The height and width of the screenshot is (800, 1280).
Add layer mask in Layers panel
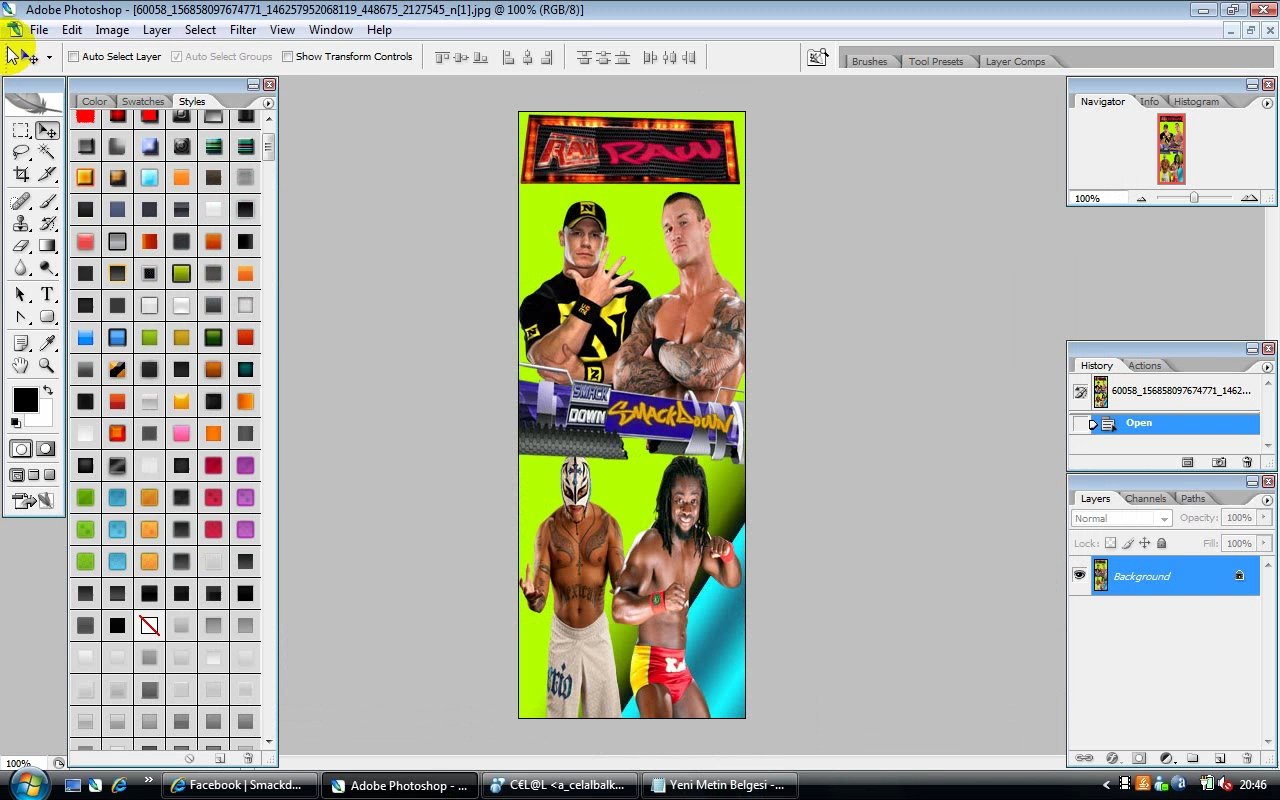point(1139,758)
